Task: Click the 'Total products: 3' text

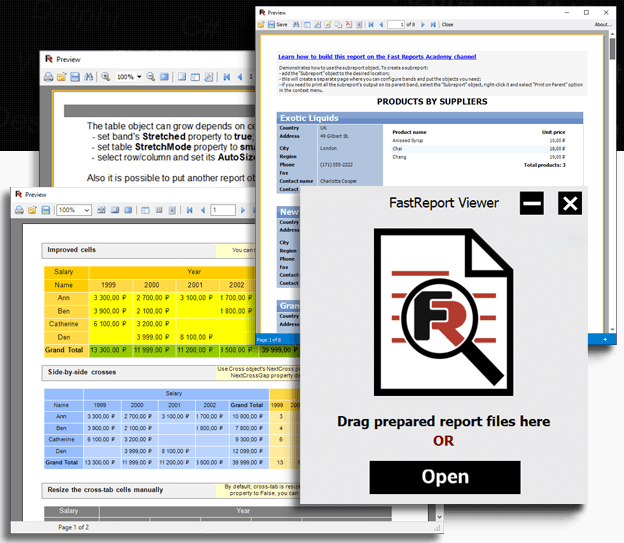Action: coord(544,165)
